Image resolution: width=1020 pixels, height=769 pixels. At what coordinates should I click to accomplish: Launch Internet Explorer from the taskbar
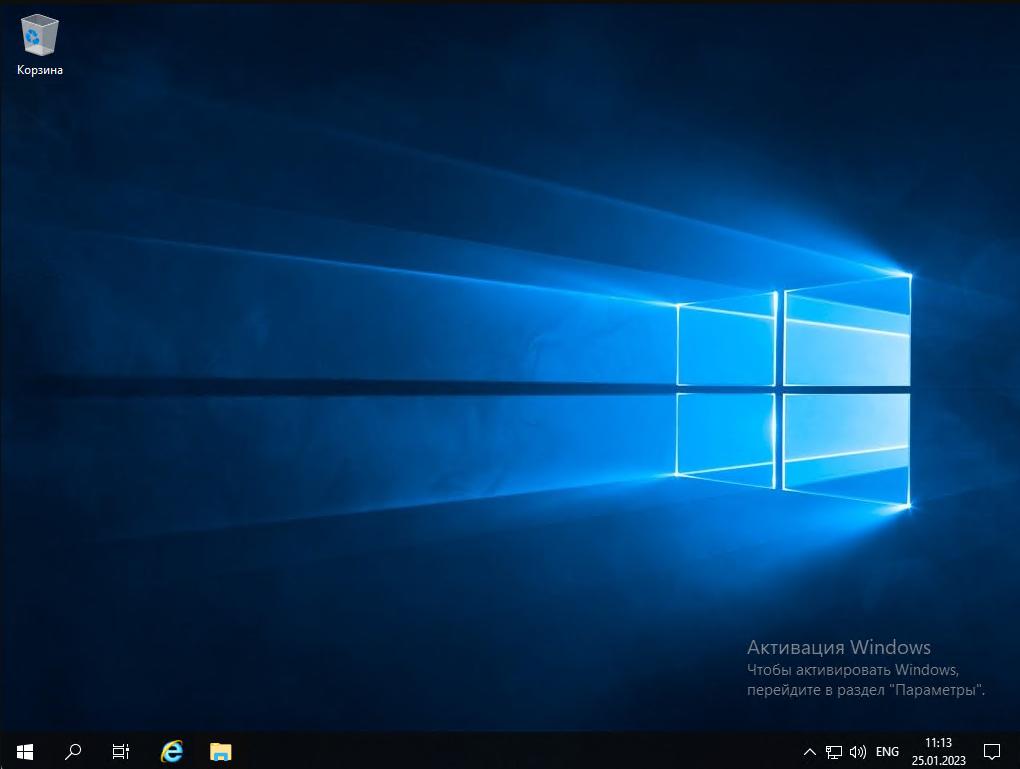point(170,751)
